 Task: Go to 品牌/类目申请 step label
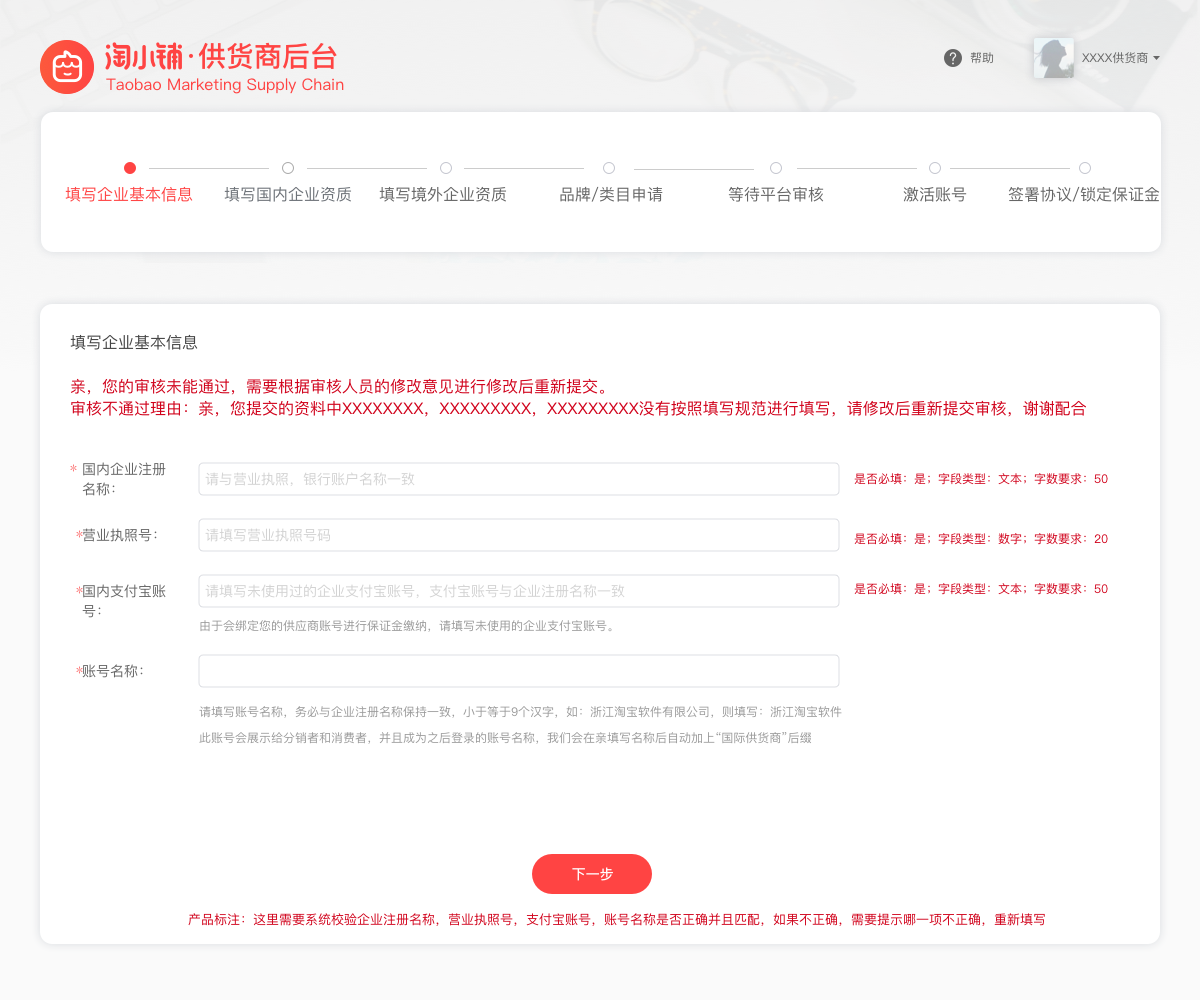(610, 195)
